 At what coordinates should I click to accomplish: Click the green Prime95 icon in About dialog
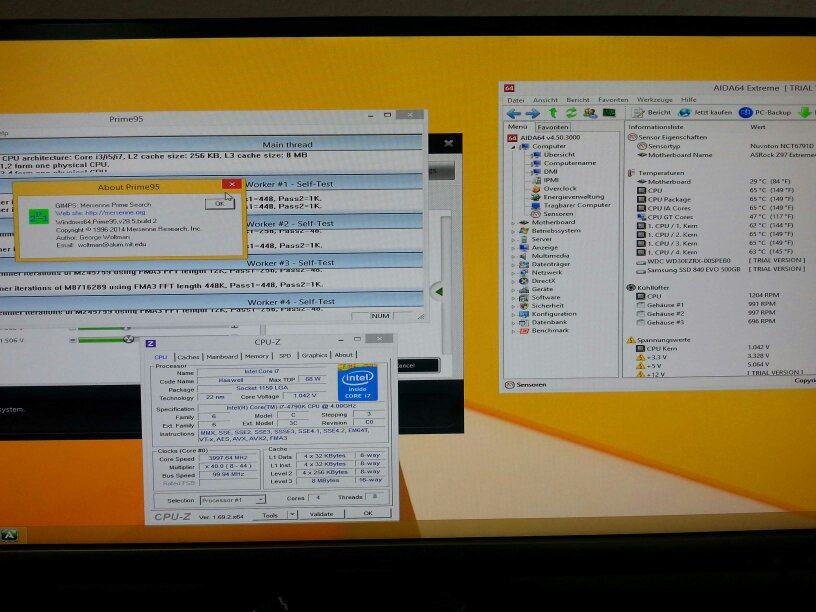pyautogui.click(x=39, y=216)
